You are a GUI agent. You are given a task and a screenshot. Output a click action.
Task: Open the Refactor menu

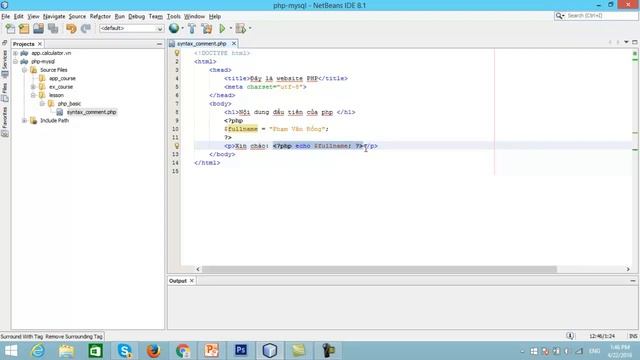click(x=100, y=16)
